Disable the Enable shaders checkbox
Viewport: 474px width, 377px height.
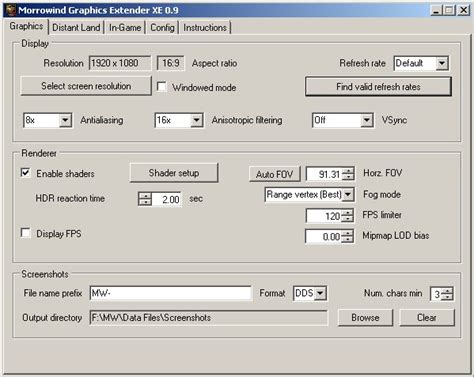pos(26,173)
